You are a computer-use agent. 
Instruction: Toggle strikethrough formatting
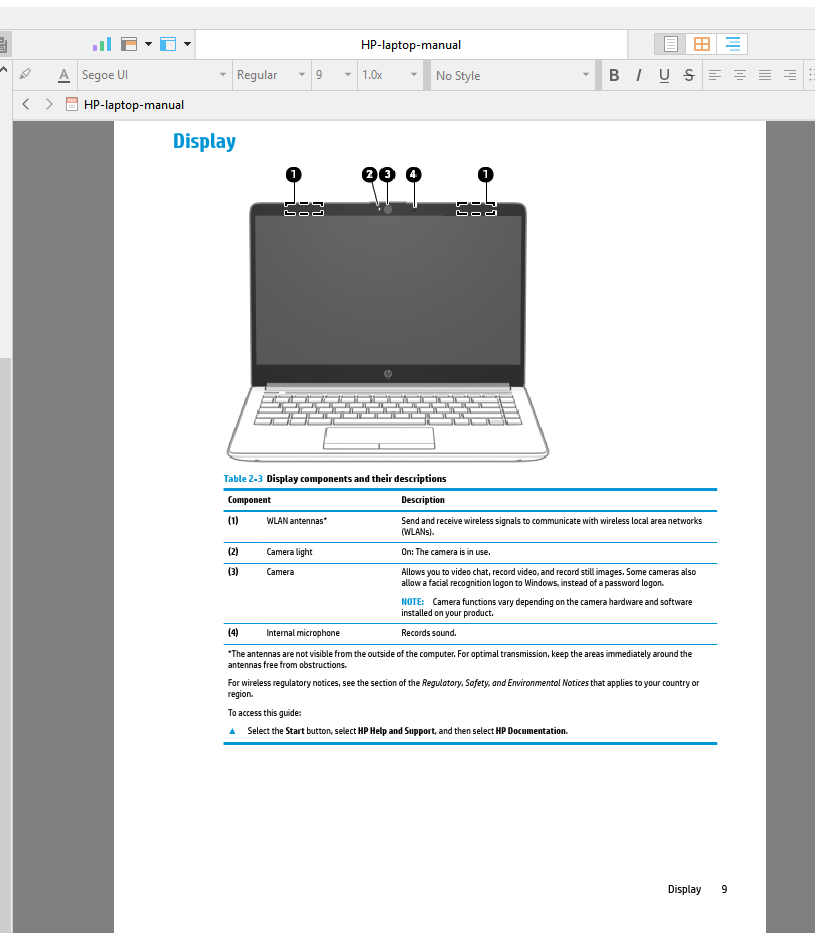(x=689, y=75)
